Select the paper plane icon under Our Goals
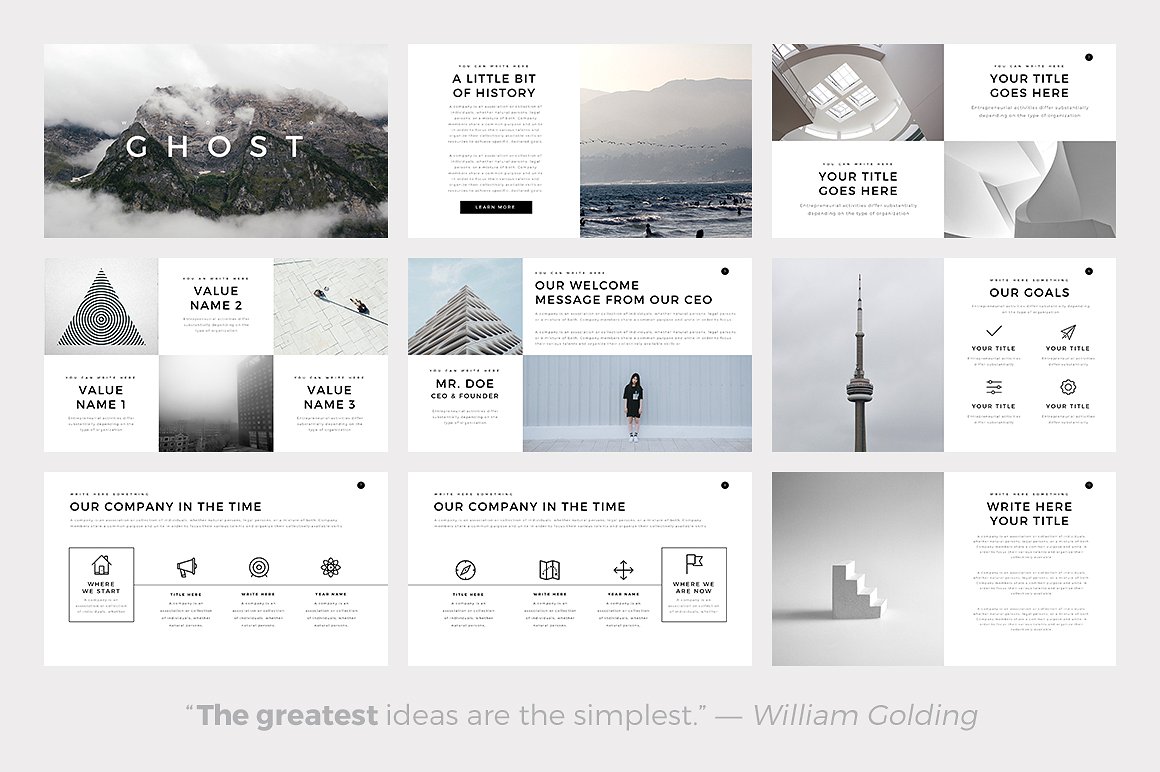Image resolution: width=1160 pixels, height=772 pixels. [1068, 332]
